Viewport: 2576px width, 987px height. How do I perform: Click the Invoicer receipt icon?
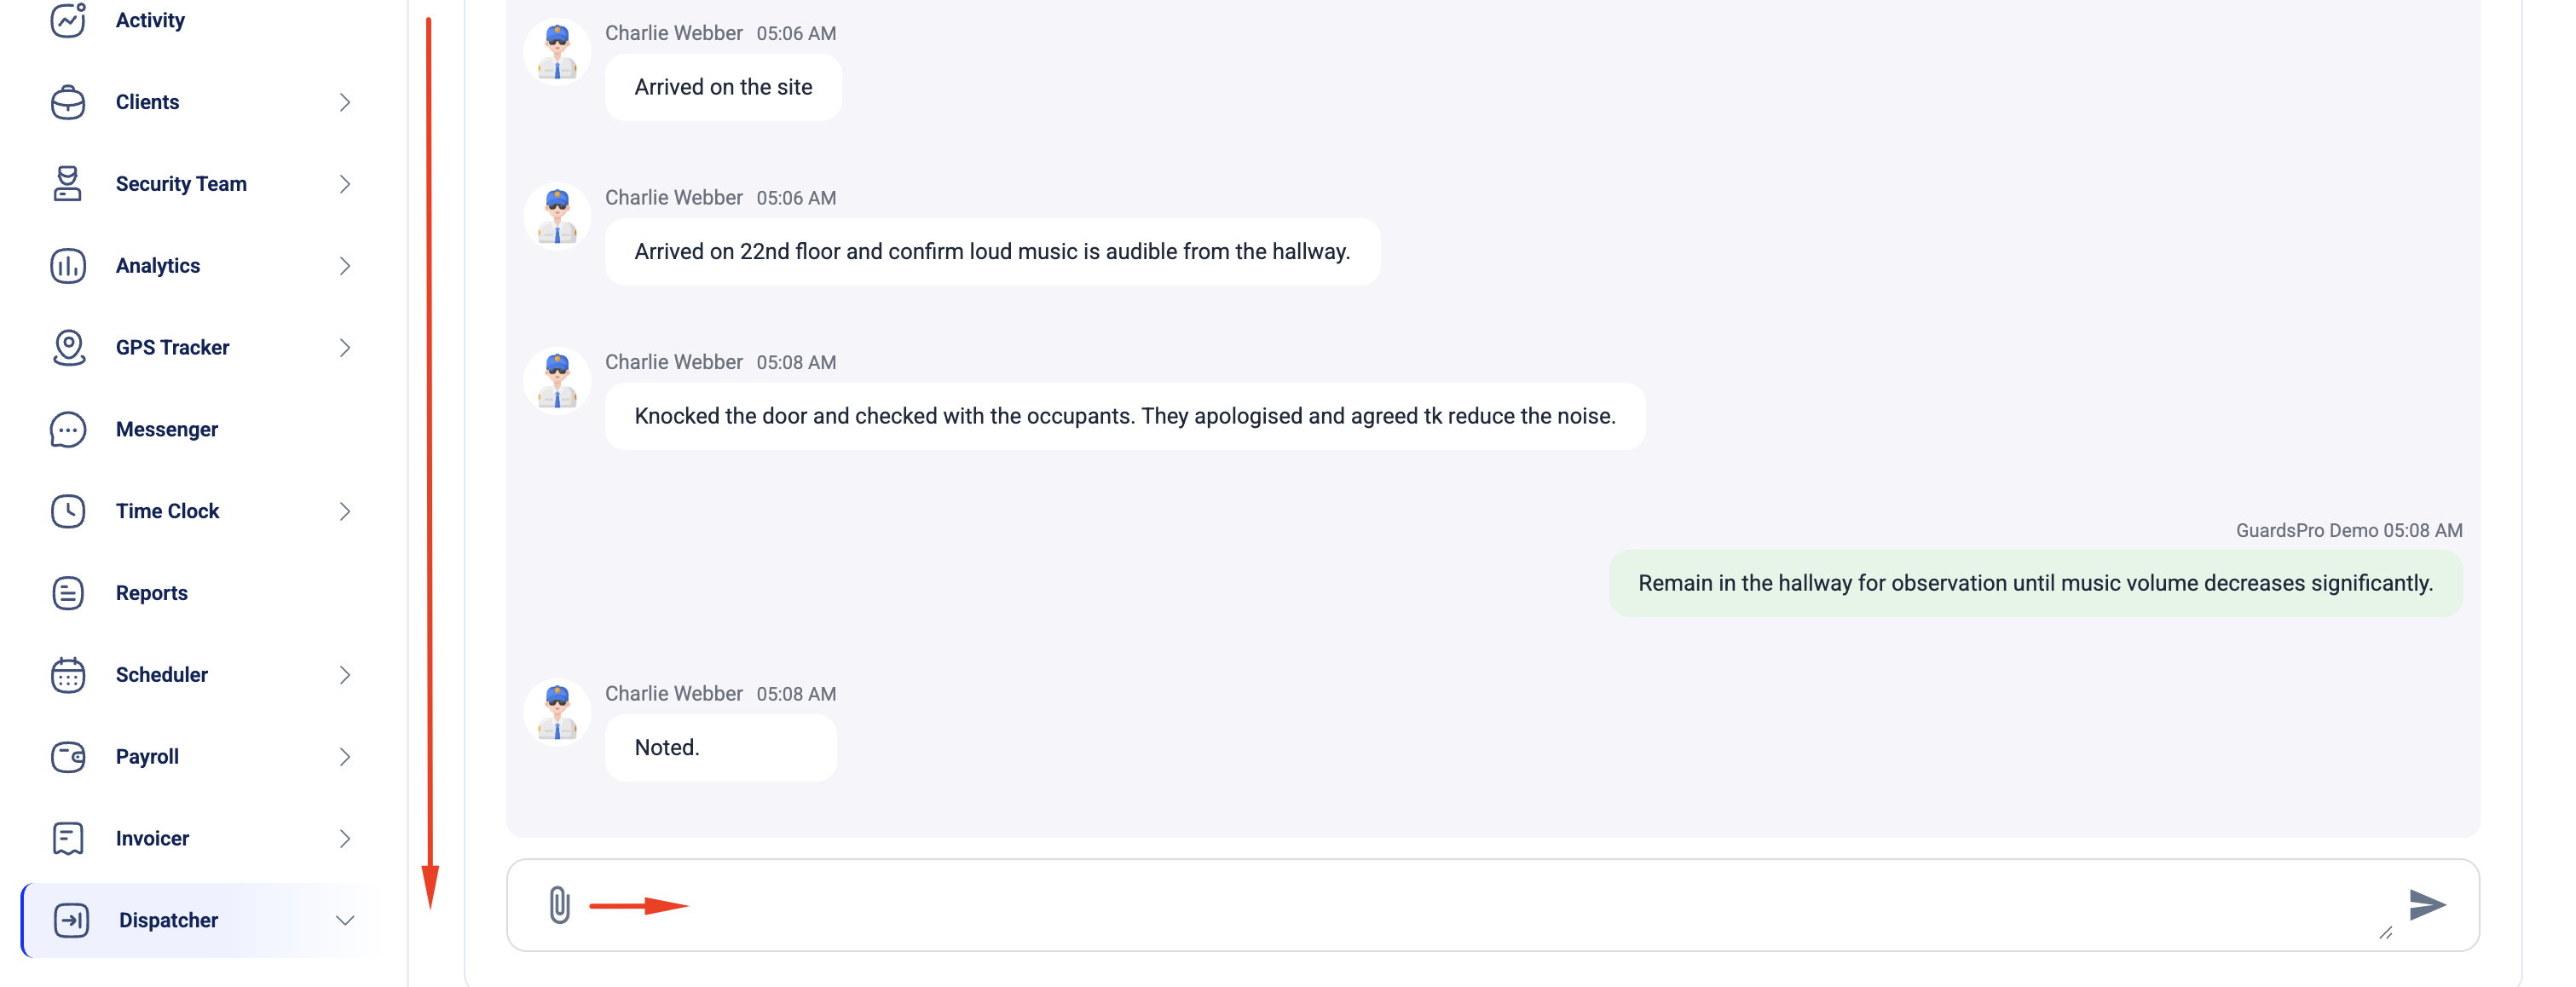point(68,838)
